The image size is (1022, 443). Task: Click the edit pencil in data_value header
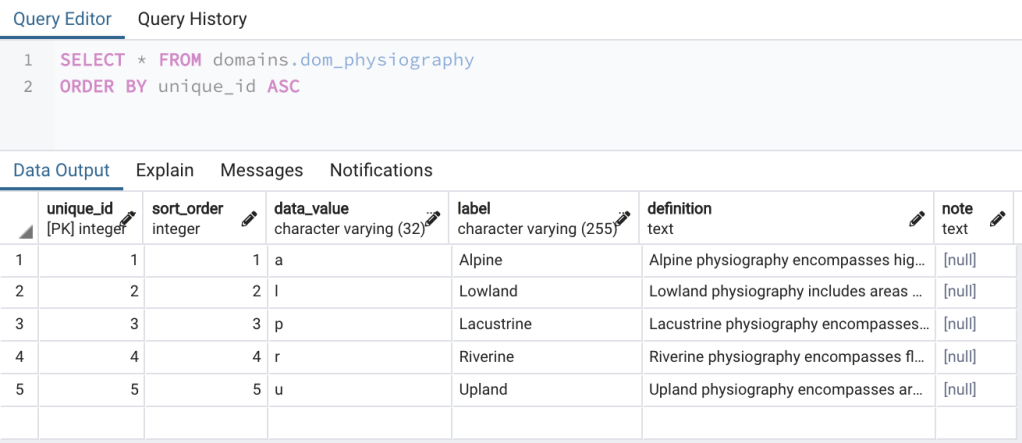point(432,219)
